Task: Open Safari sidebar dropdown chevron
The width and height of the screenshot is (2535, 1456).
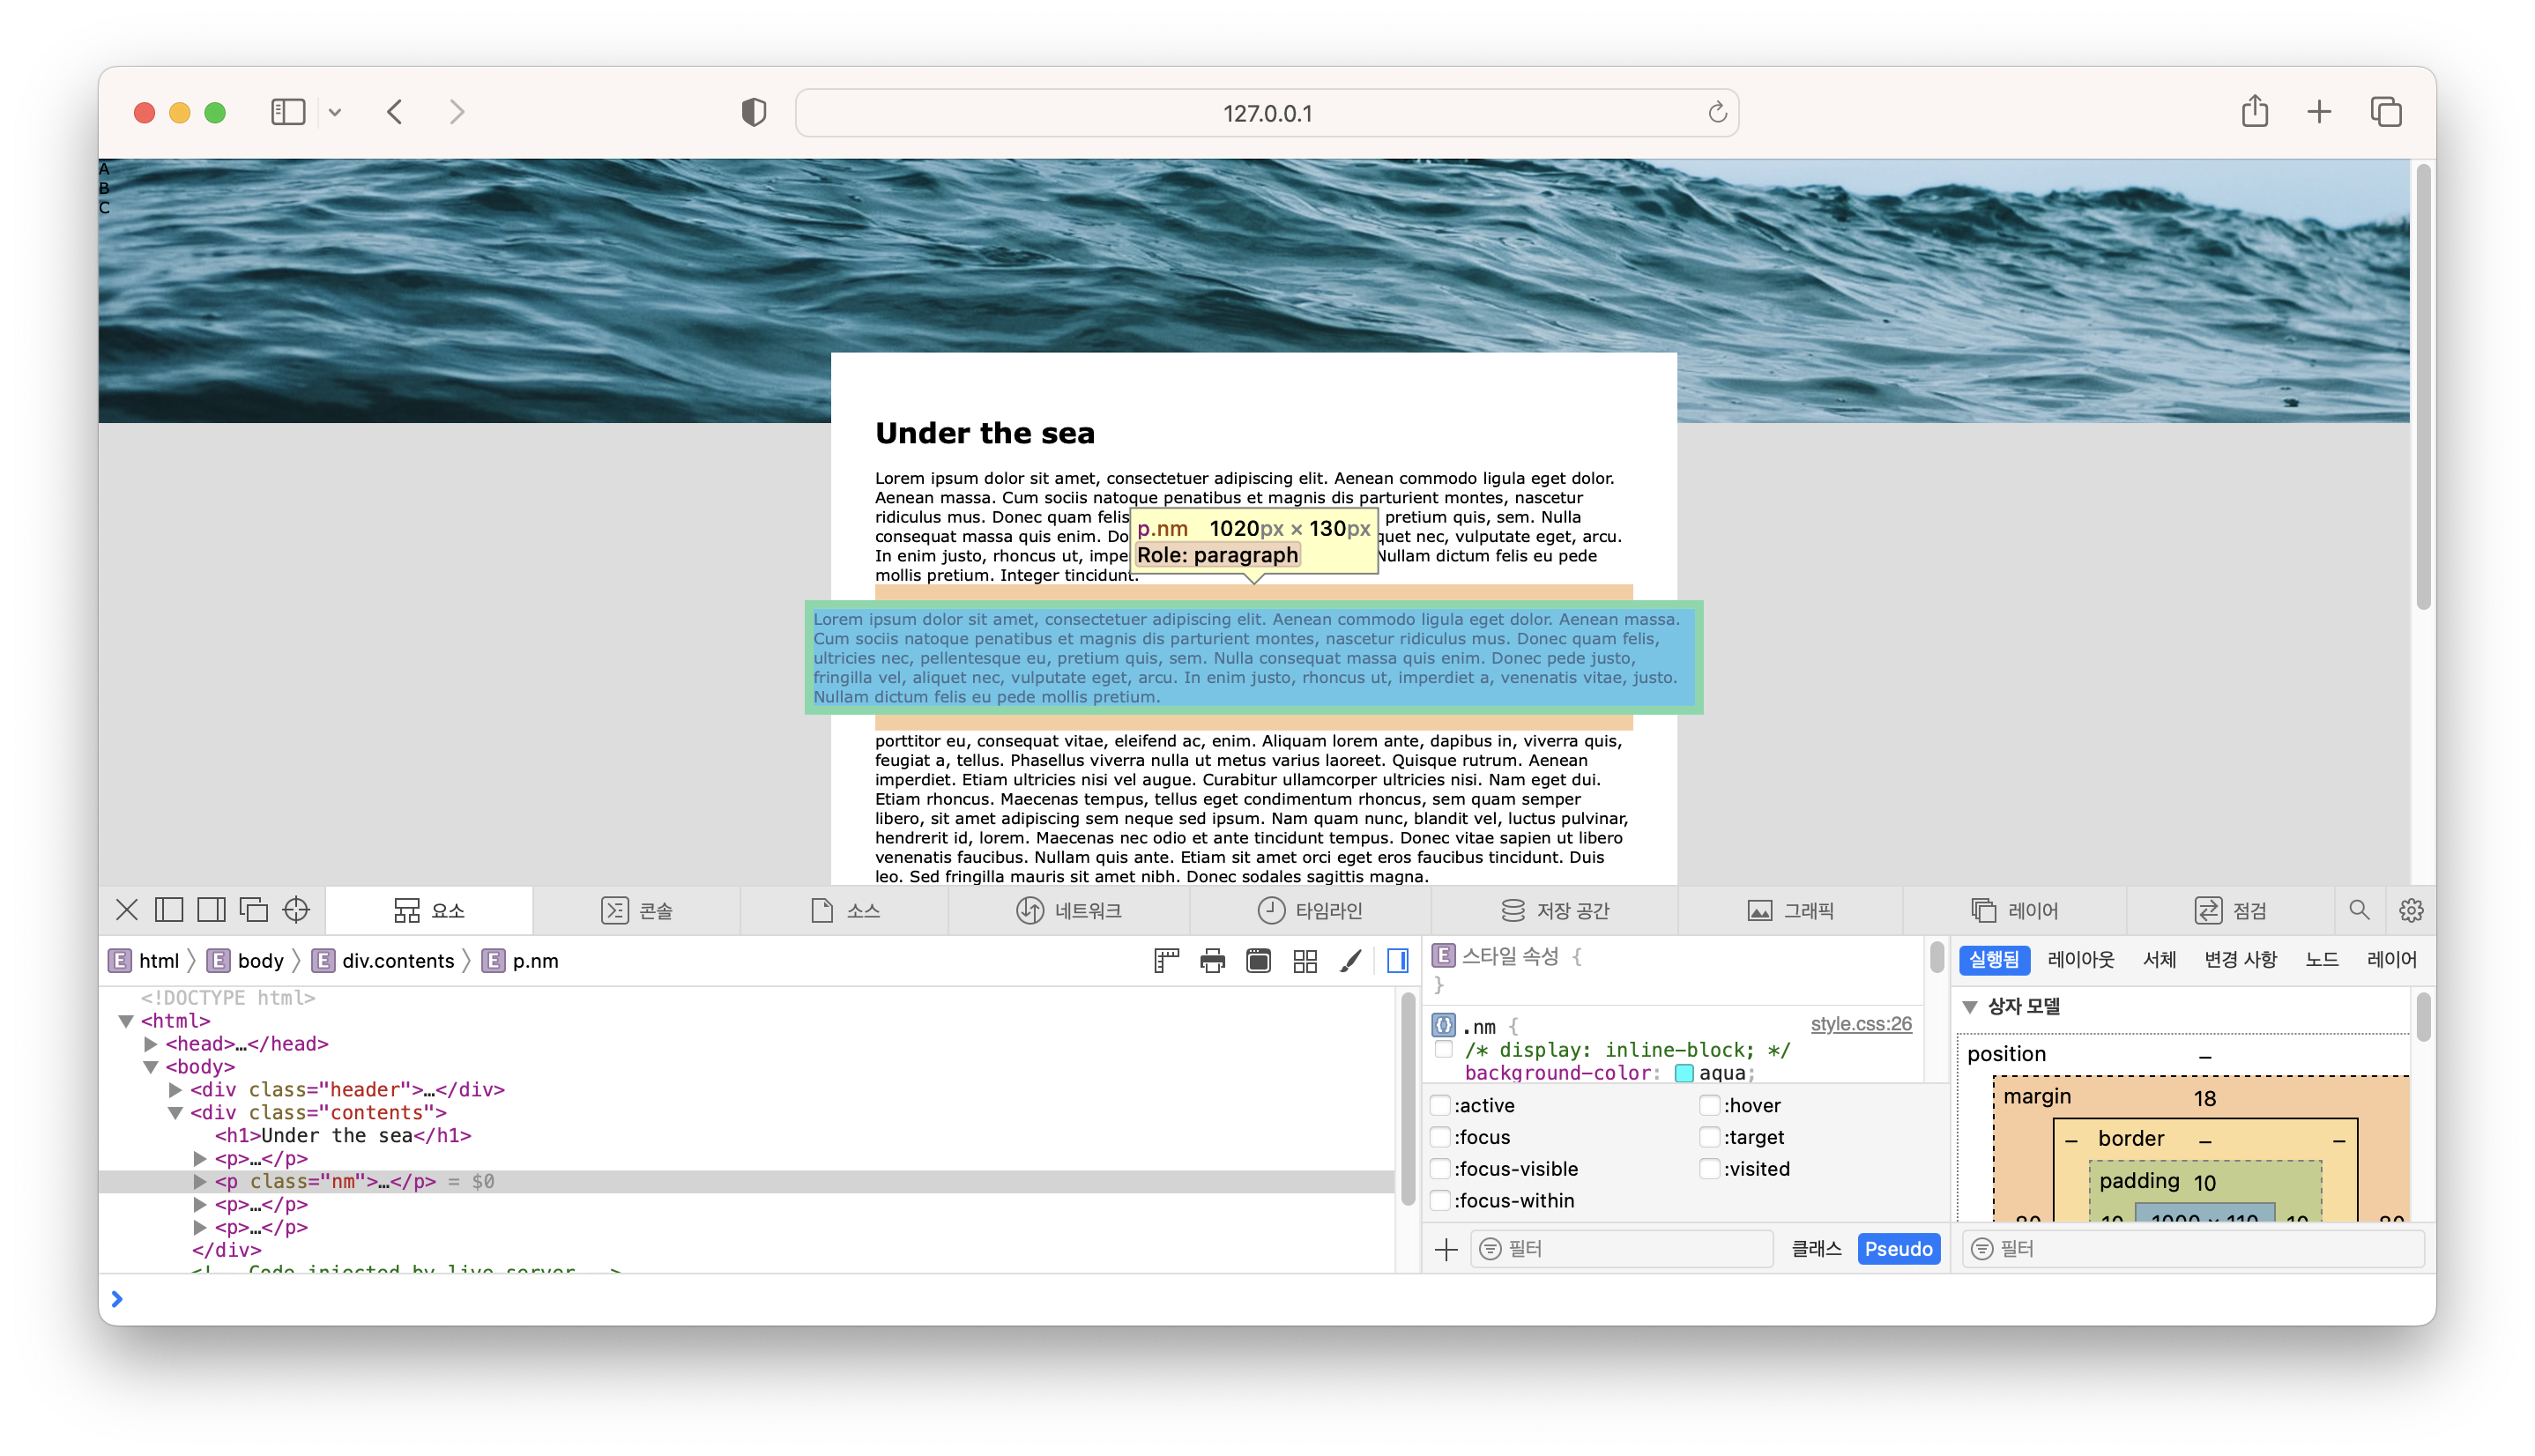Action: click(x=335, y=112)
